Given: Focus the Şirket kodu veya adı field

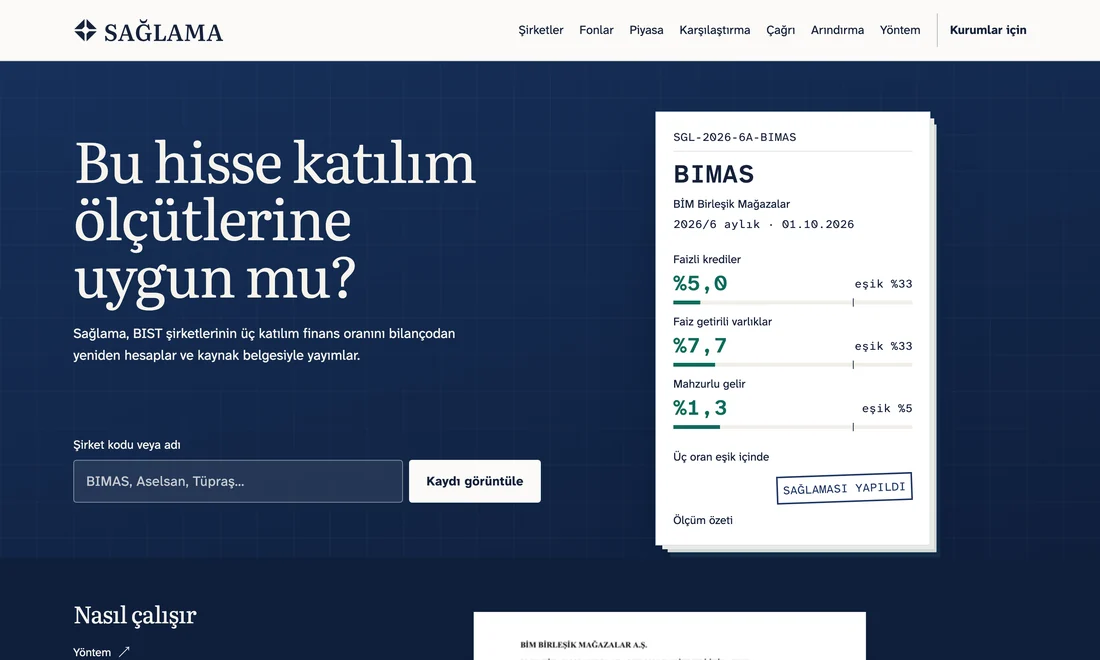Looking at the screenshot, I should click(238, 481).
